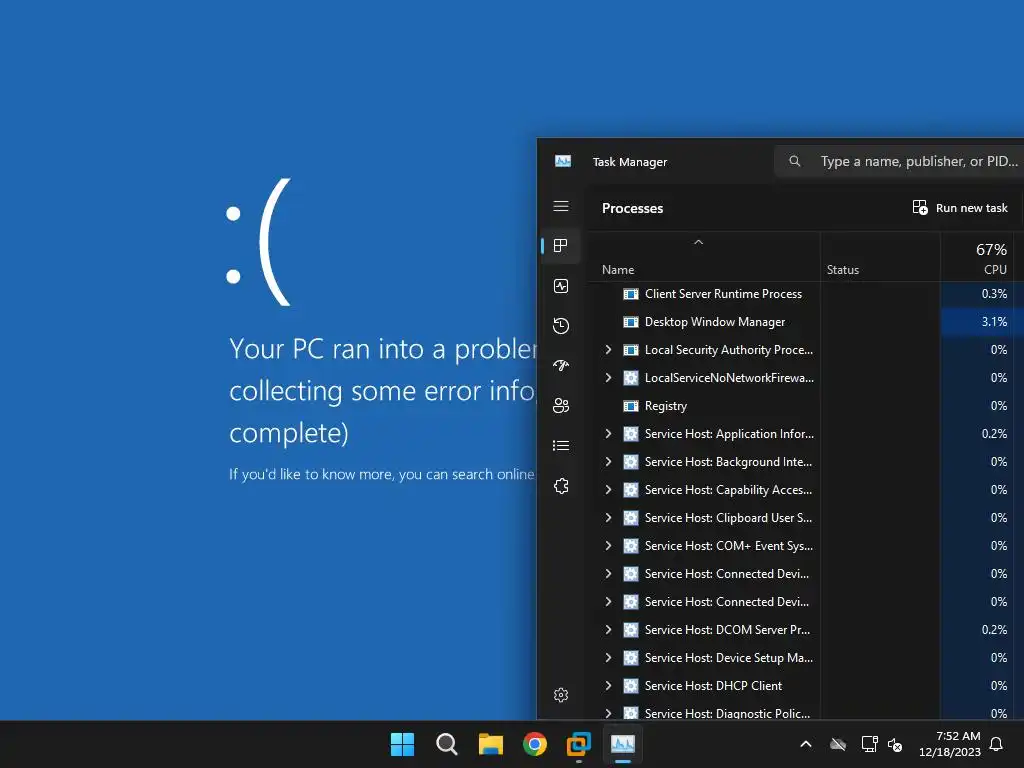Screen dimensions: 1024x768
Task: Expand Service Host: Background Intelligent row
Action: point(608,462)
